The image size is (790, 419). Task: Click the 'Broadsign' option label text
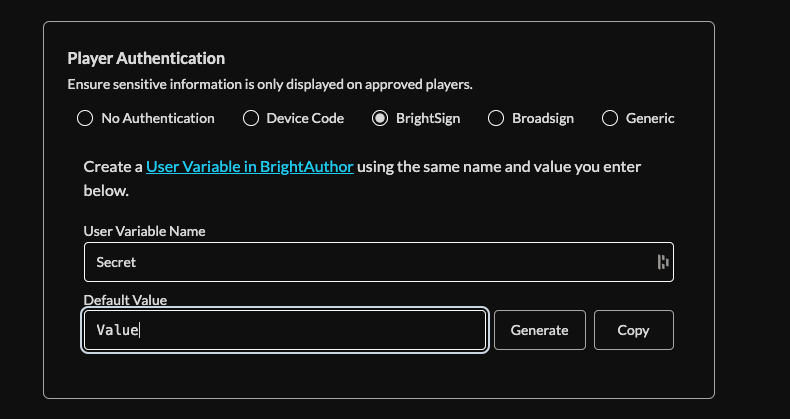point(543,118)
